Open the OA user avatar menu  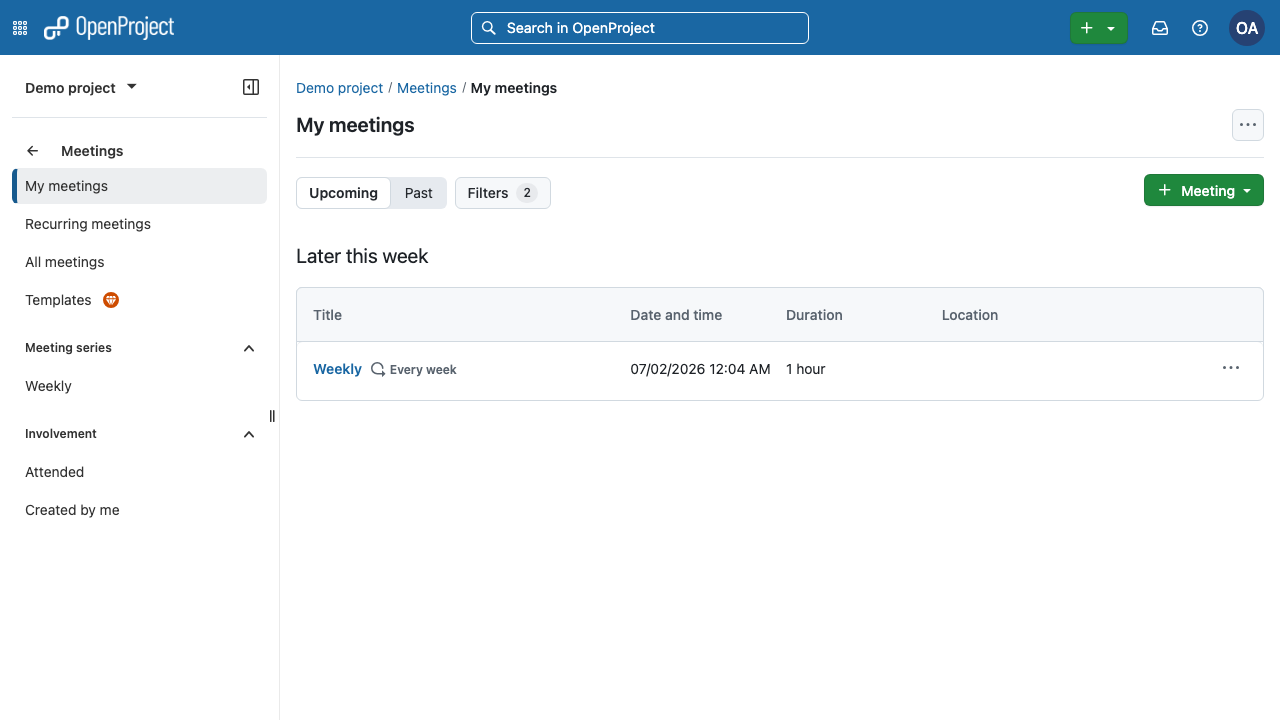point(1247,28)
